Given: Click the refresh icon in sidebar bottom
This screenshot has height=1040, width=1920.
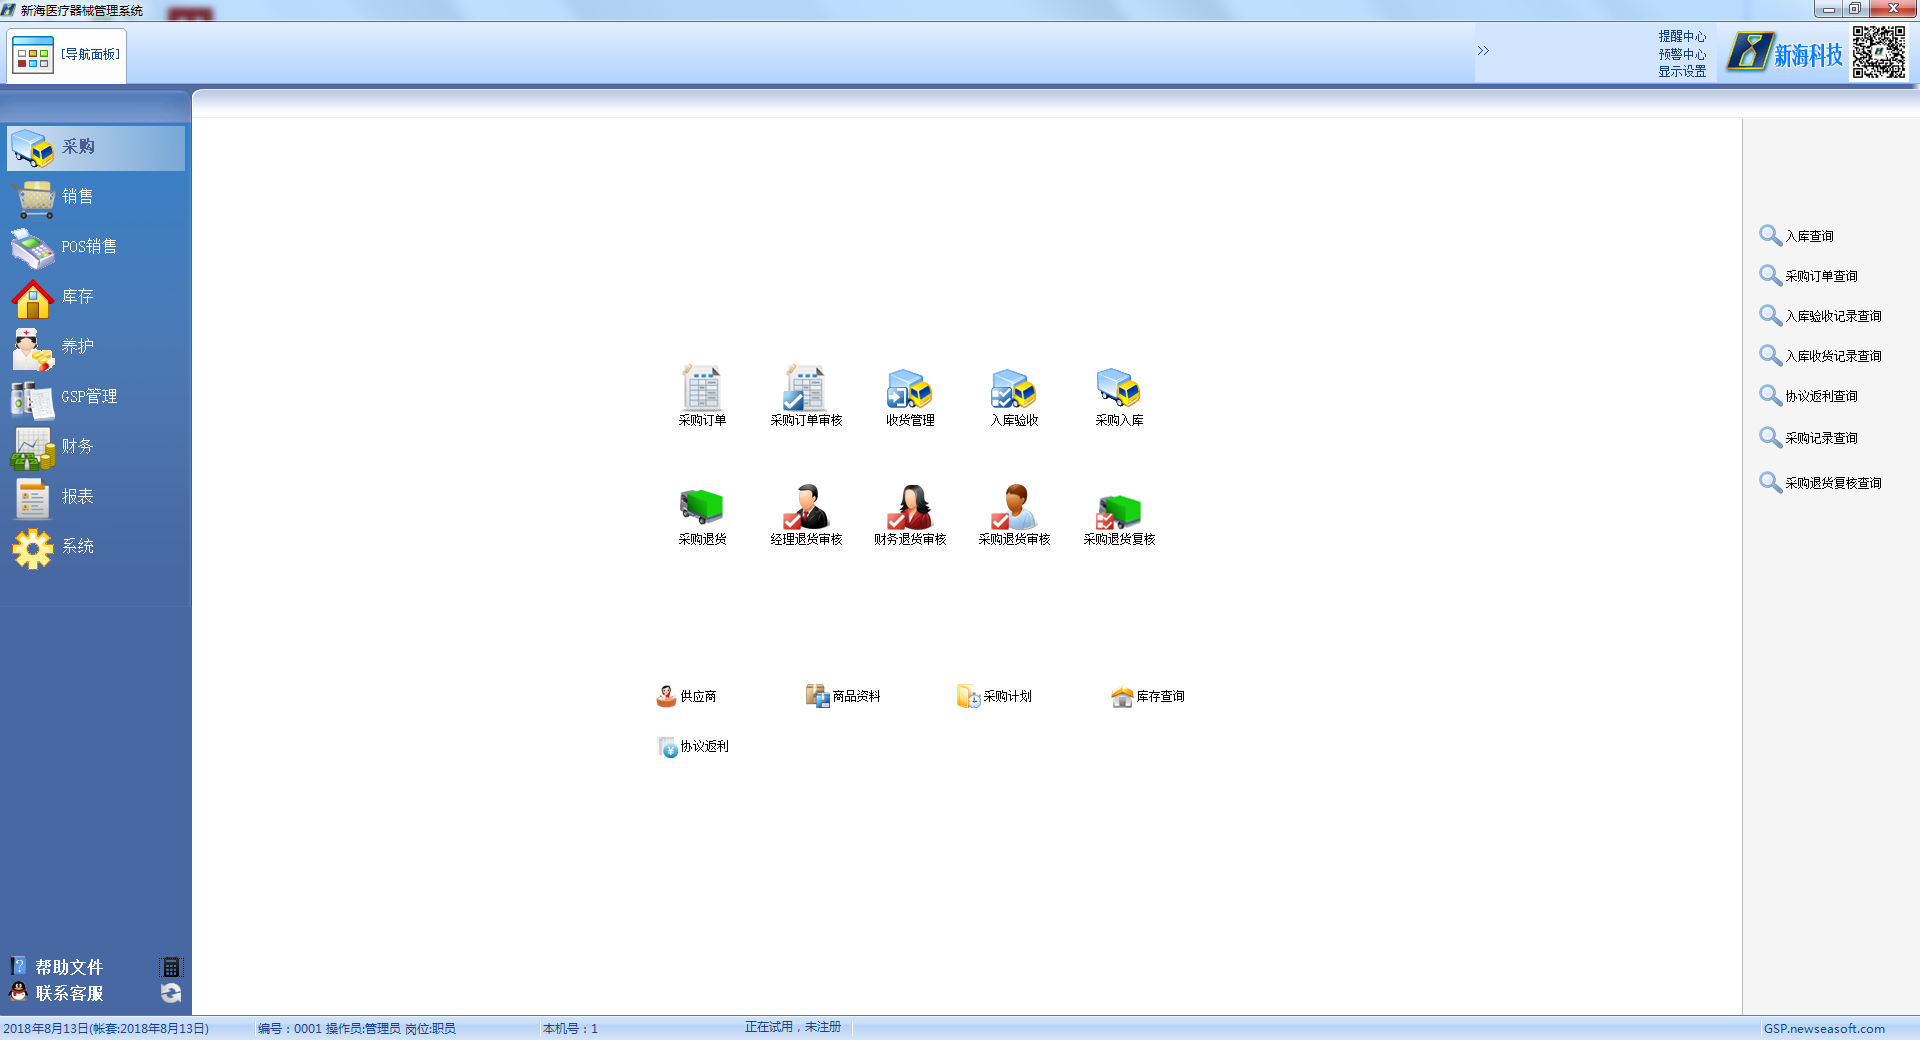Looking at the screenshot, I should pos(171,993).
